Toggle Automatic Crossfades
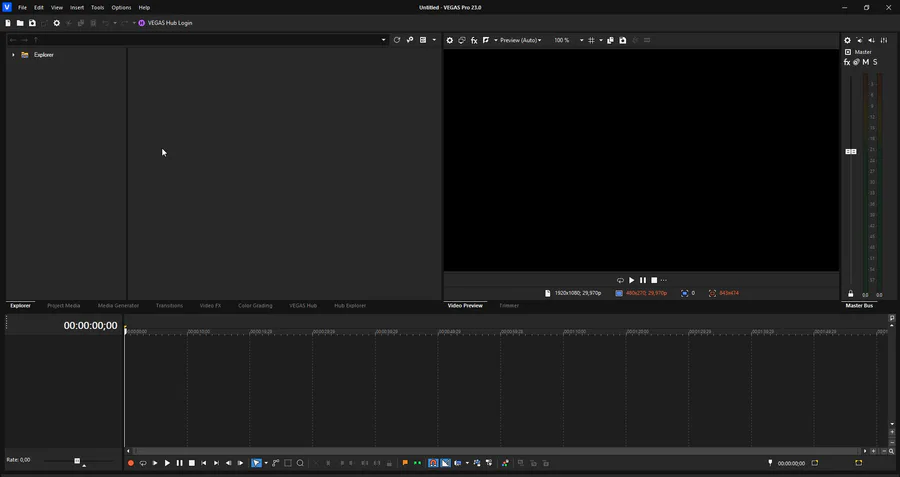Image resolution: width=900 pixels, height=477 pixels. [x=445, y=463]
